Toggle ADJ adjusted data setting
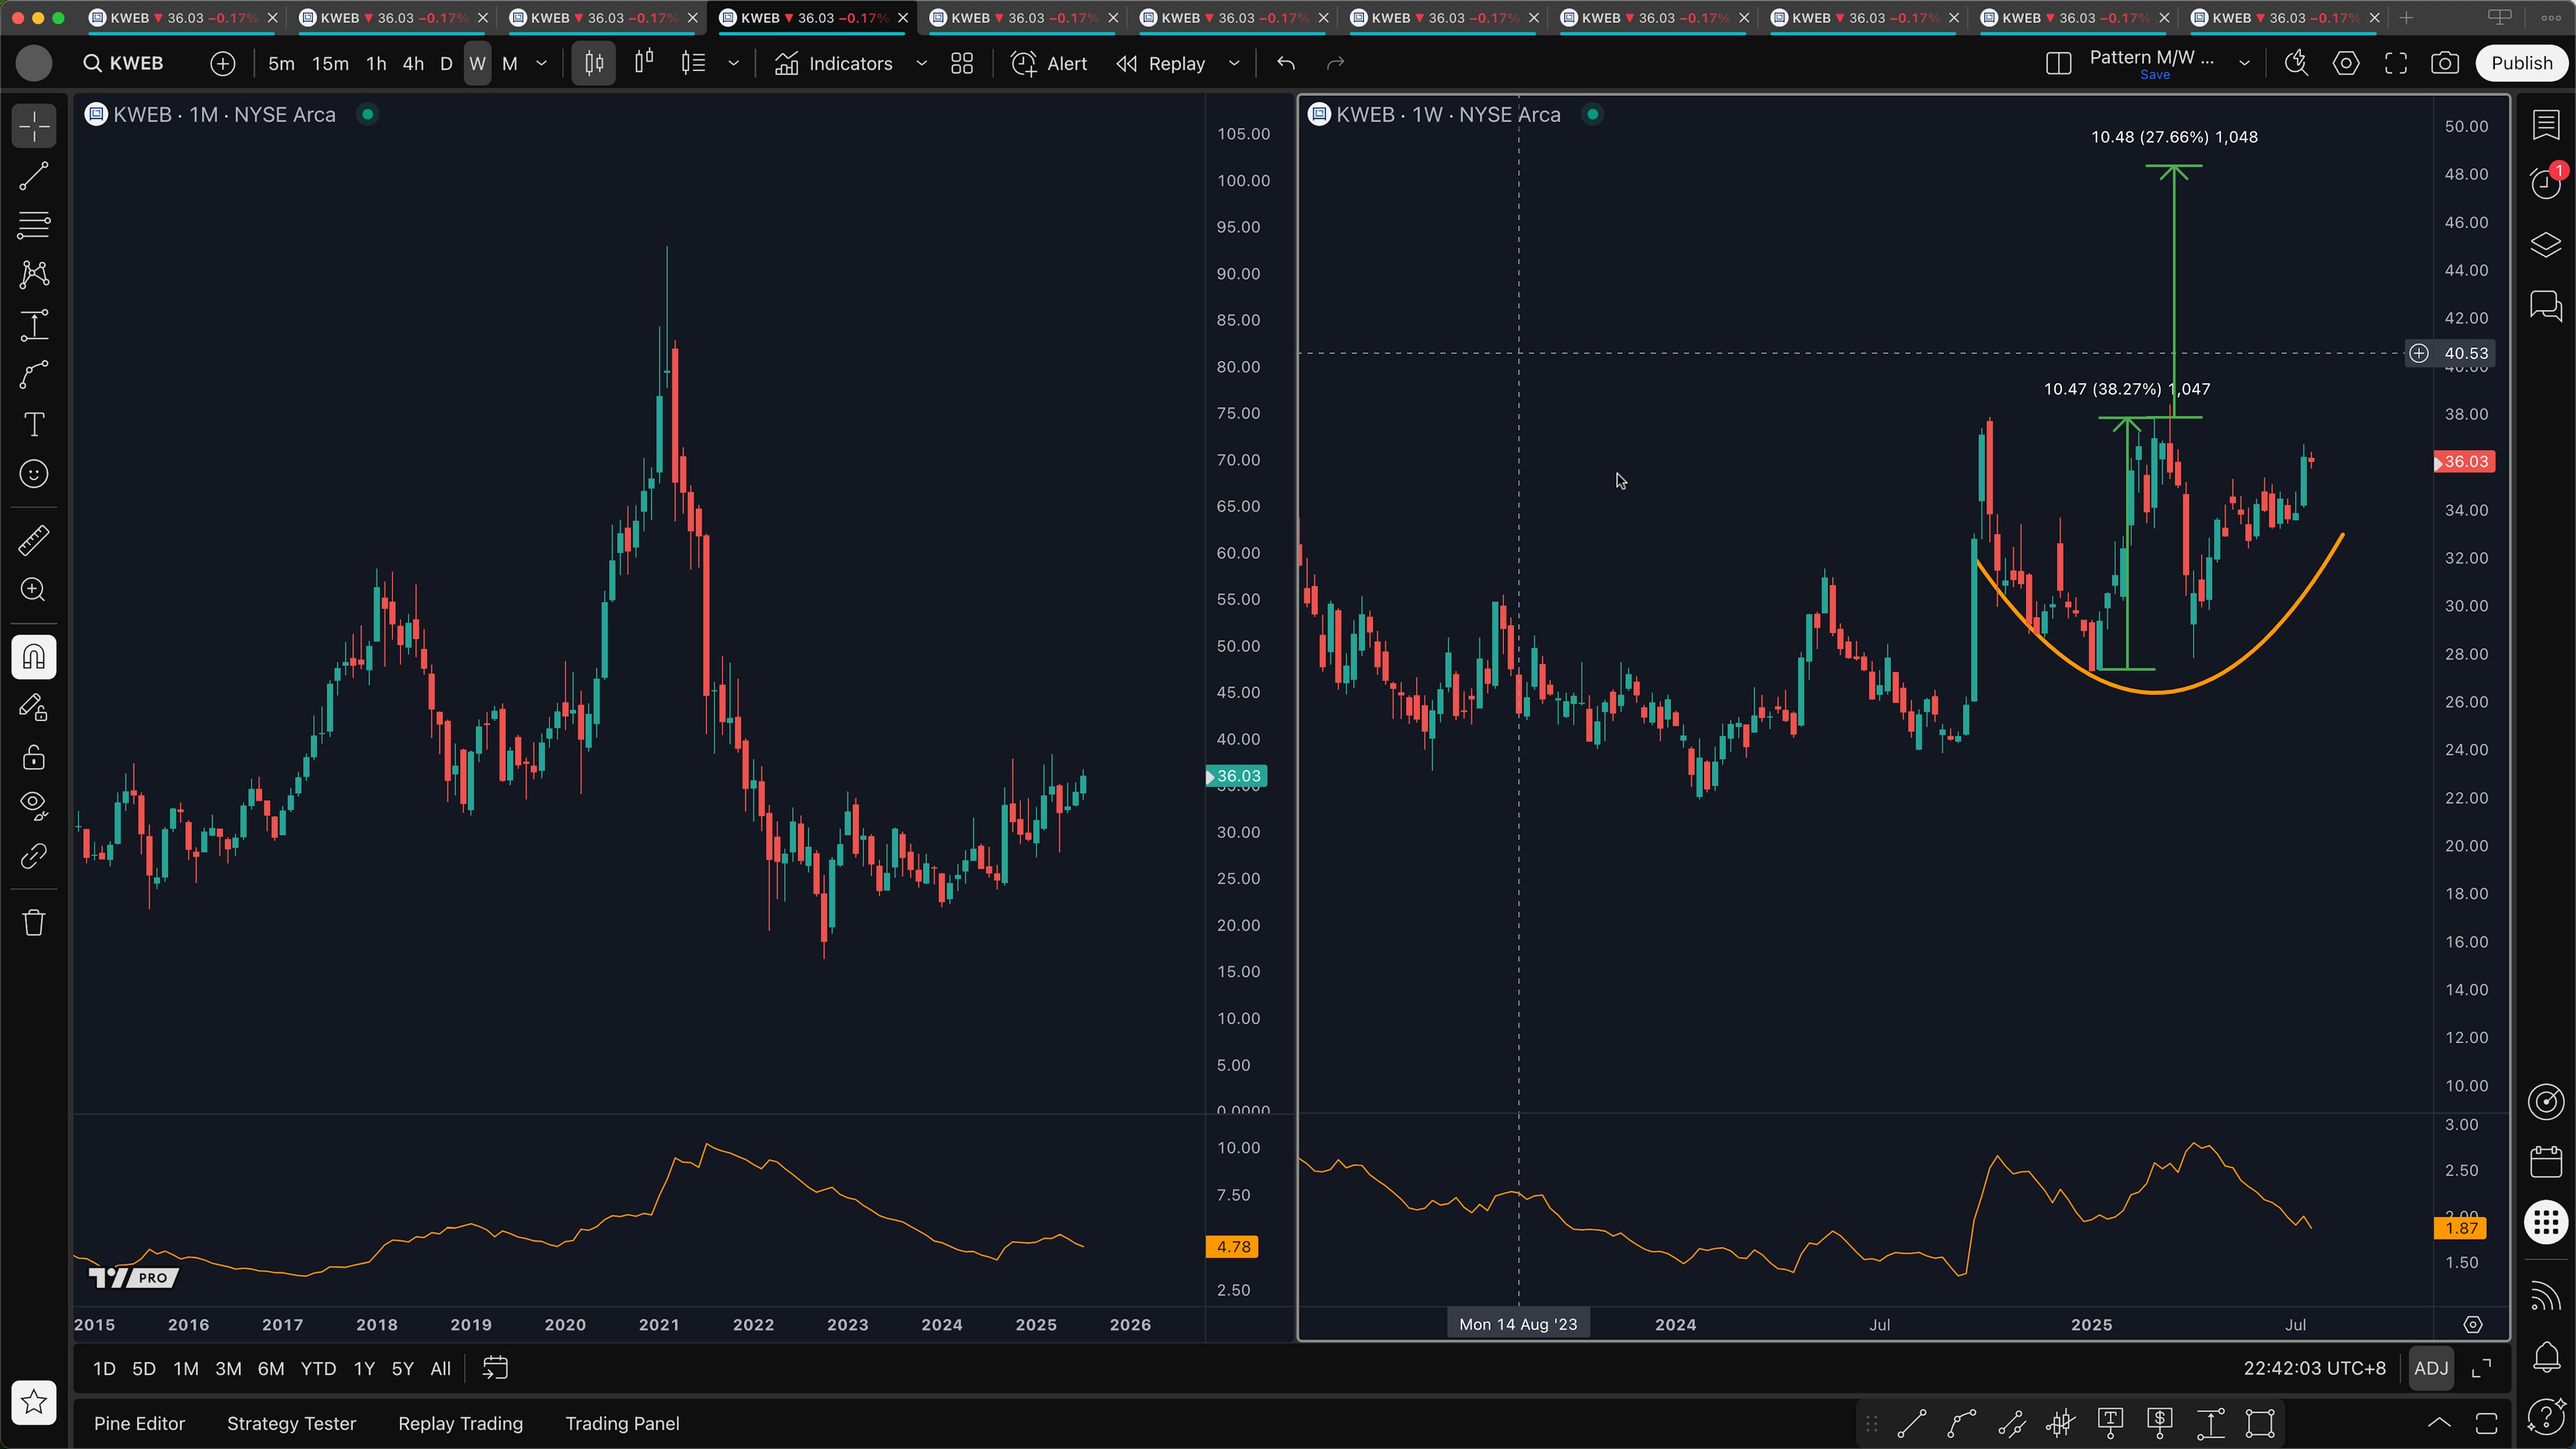 click(x=2431, y=1368)
